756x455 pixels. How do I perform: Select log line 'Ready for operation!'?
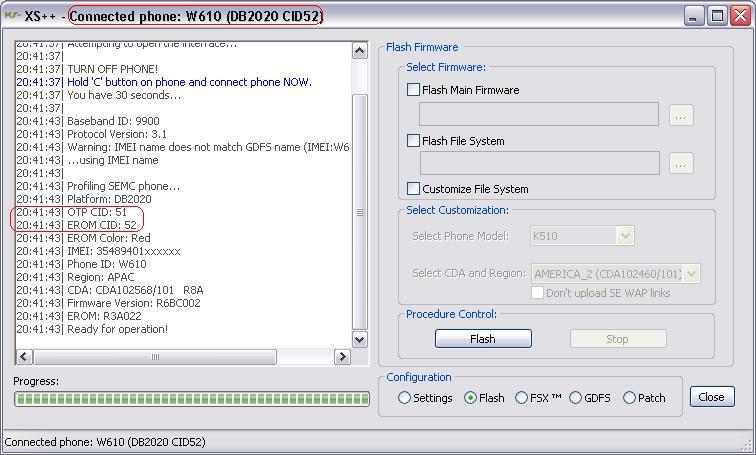117,329
